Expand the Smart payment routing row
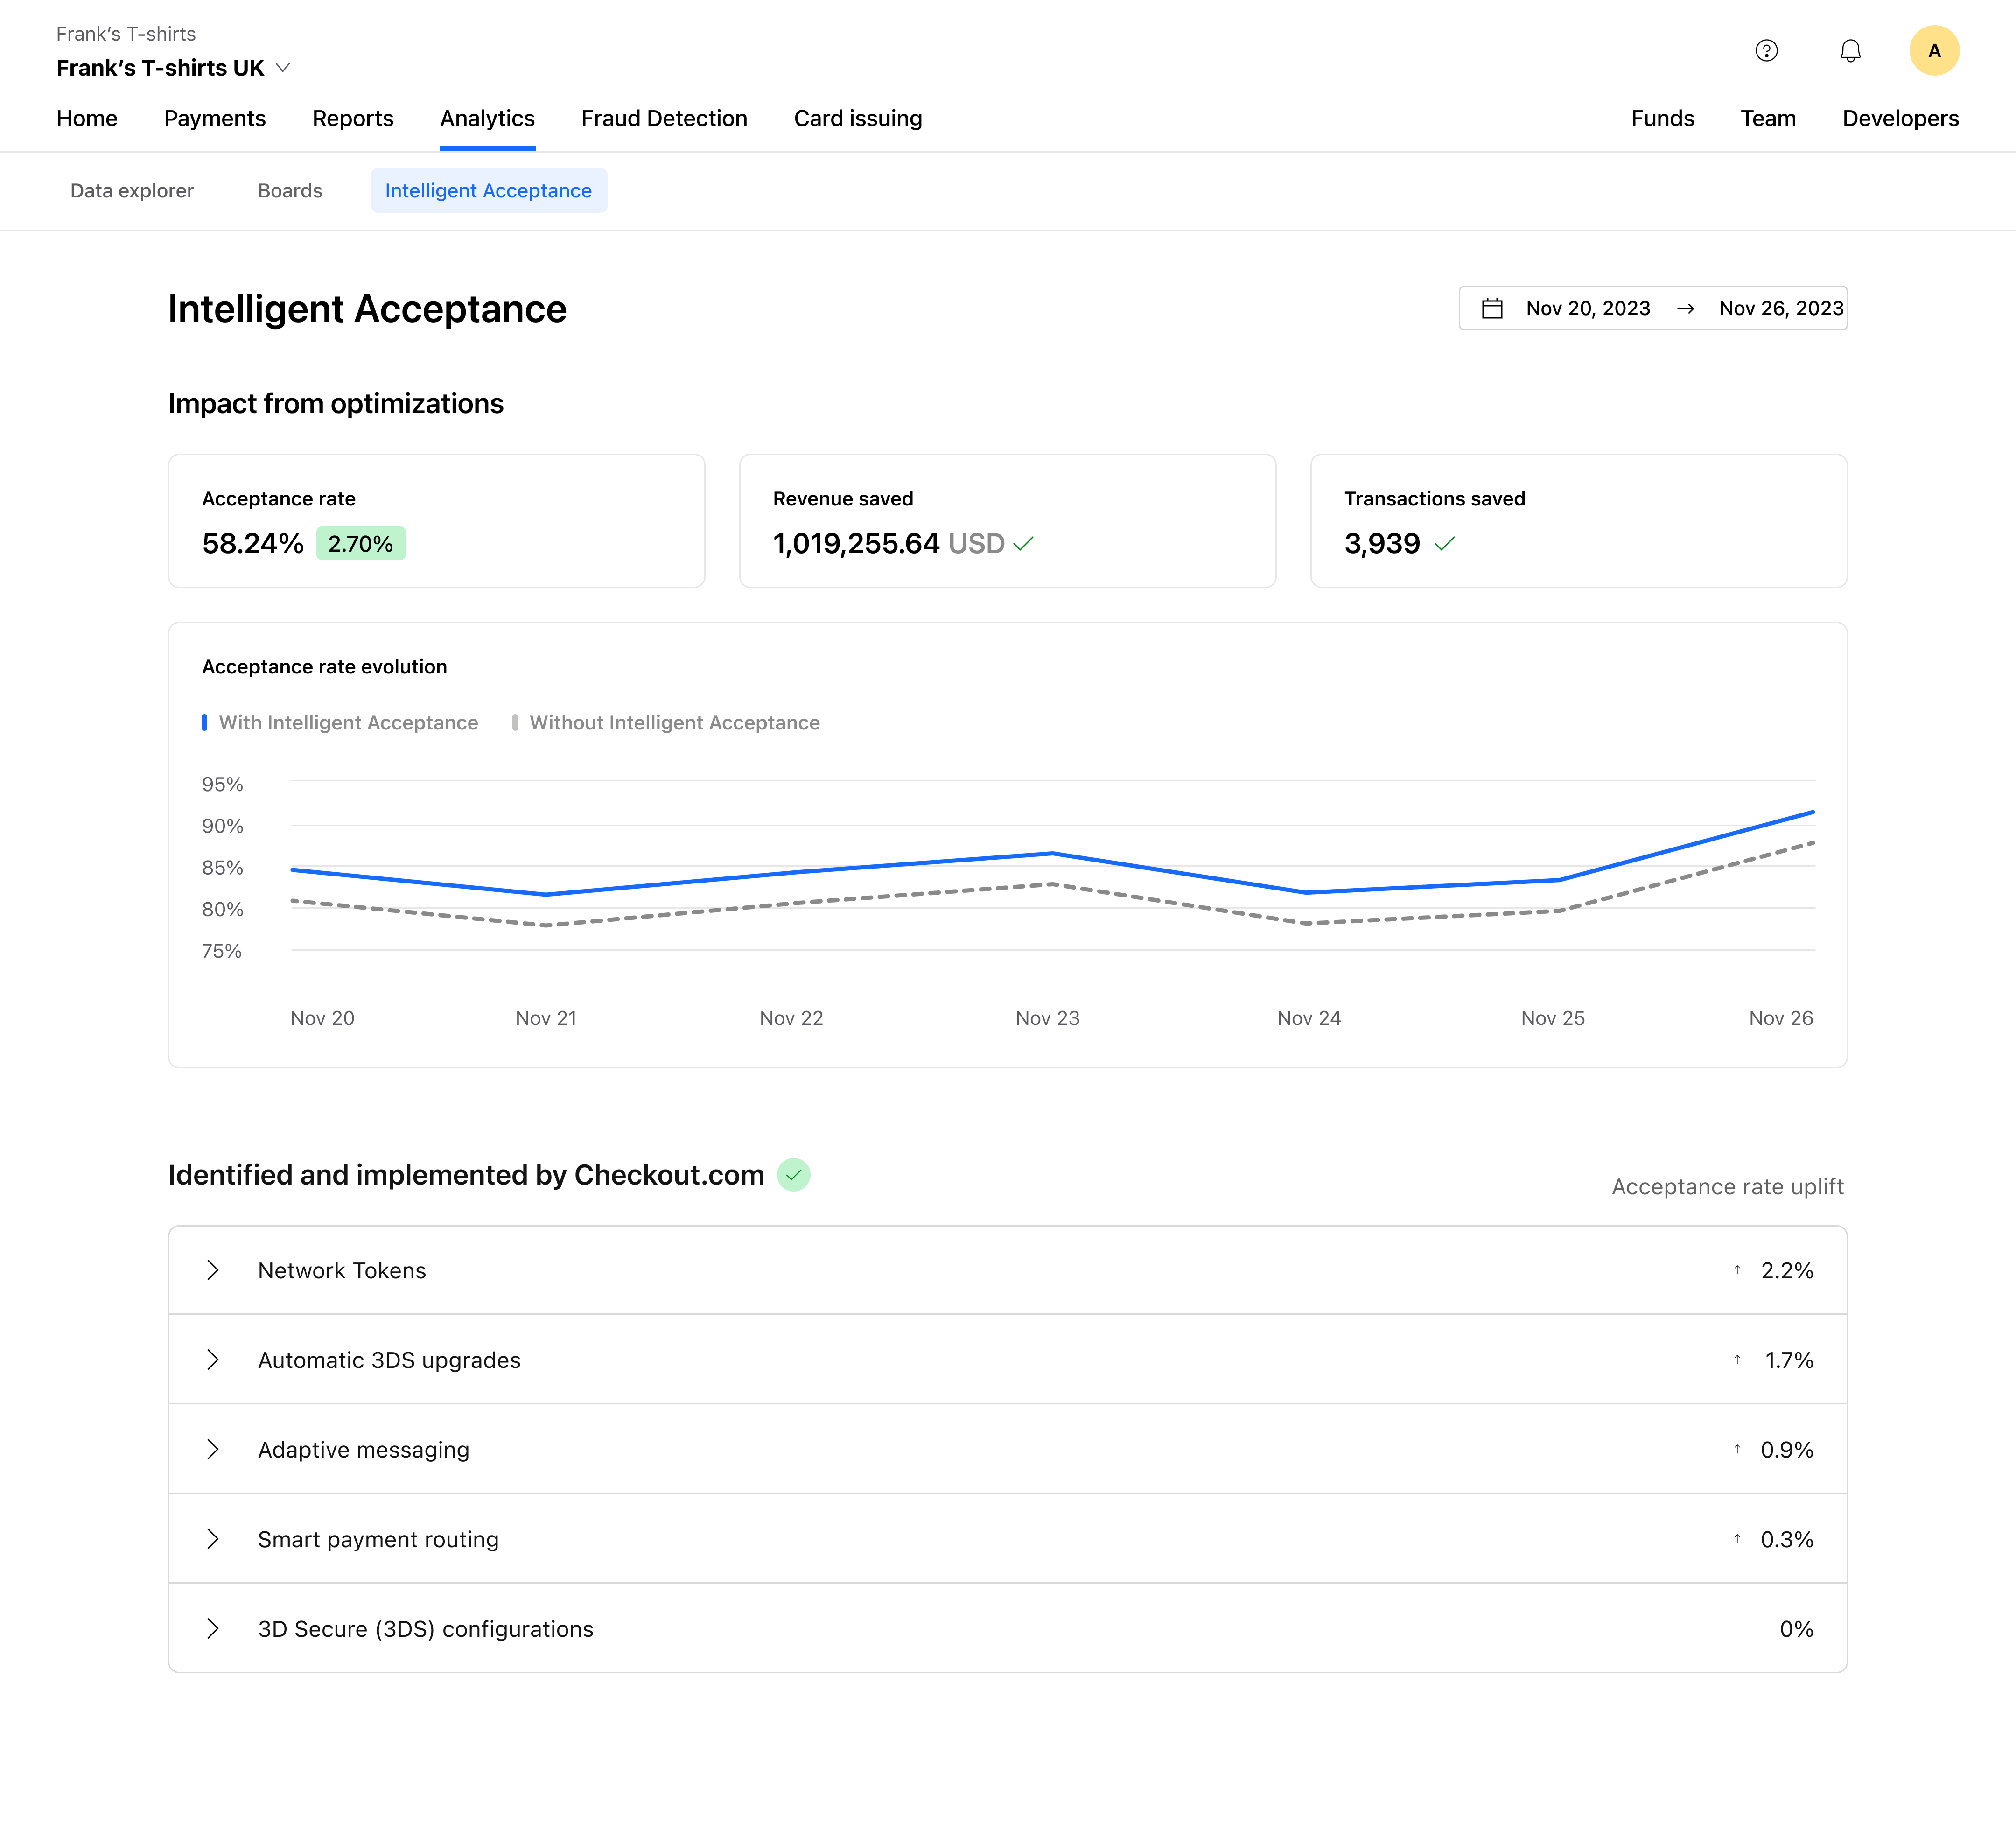2016x1823 pixels. (1007, 1539)
